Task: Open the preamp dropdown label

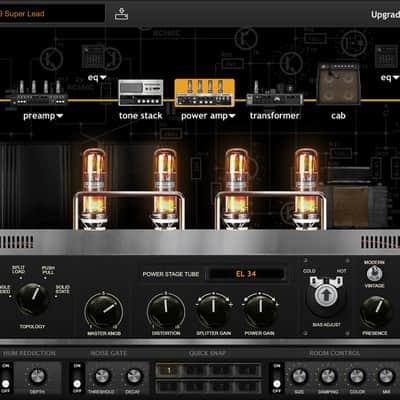Action: click(43, 116)
